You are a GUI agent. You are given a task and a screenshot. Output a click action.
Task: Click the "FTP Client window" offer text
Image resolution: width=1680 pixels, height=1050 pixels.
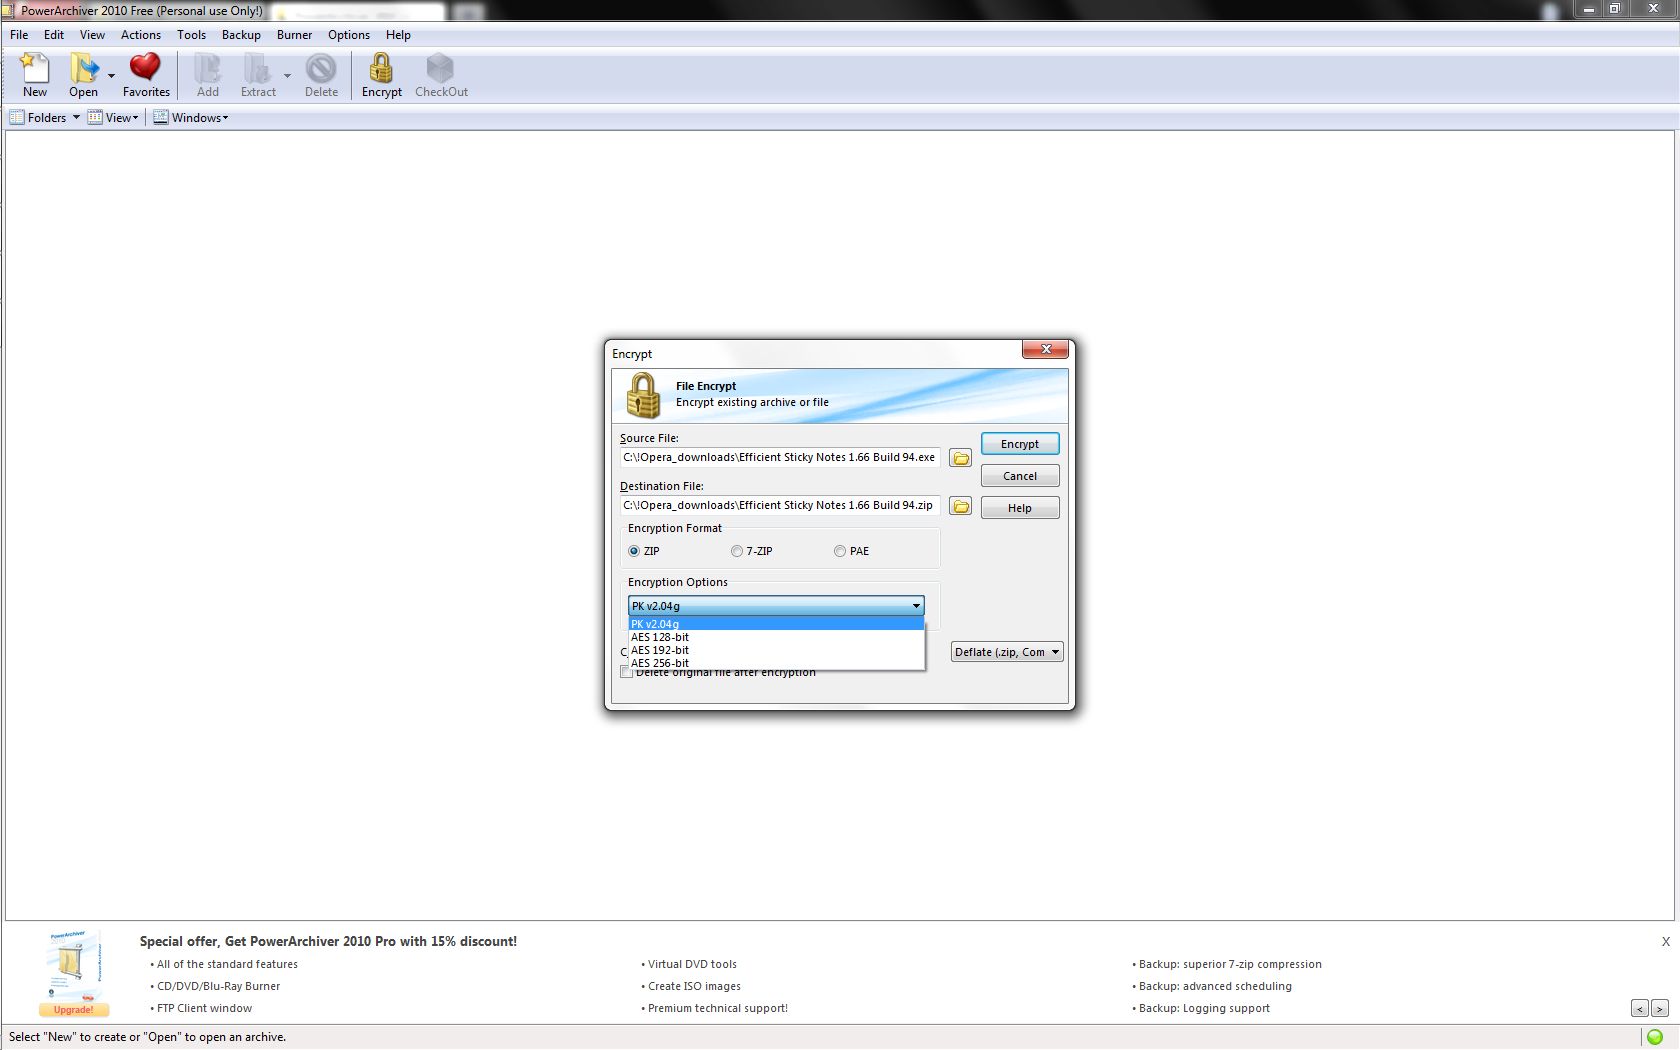(x=204, y=1008)
